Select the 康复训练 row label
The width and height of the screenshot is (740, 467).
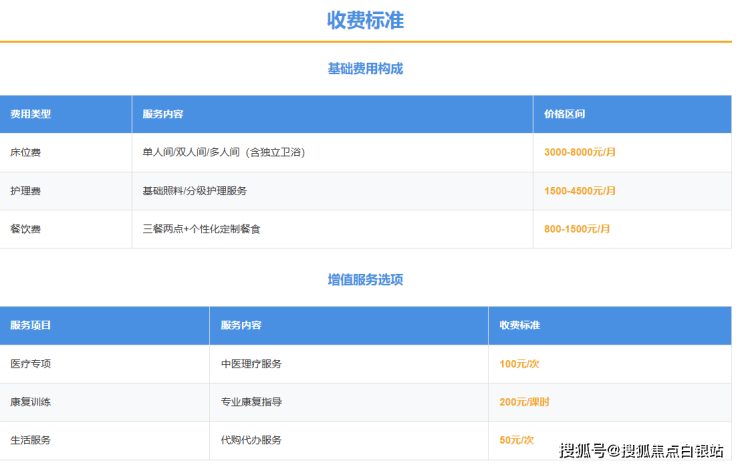pyautogui.click(x=30, y=402)
